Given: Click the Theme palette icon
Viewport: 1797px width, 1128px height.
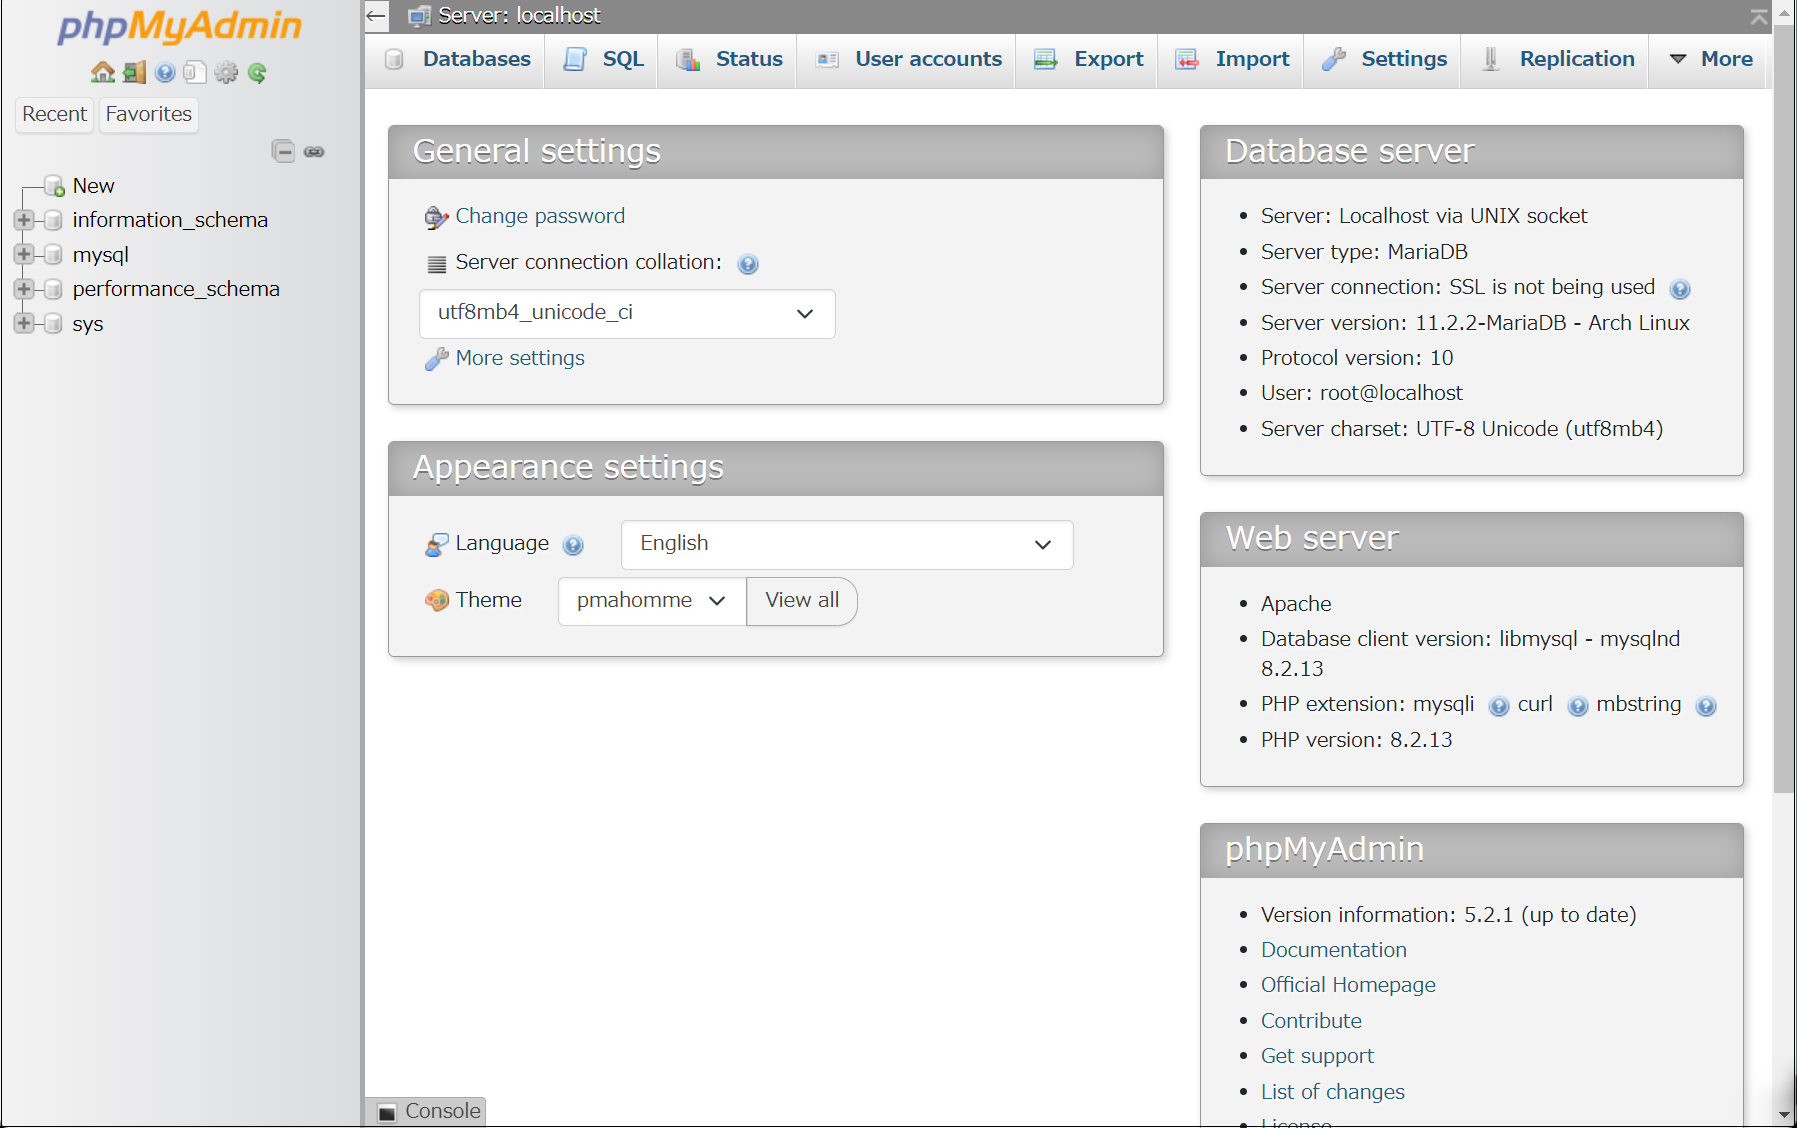Looking at the screenshot, I should click(x=436, y=600).
